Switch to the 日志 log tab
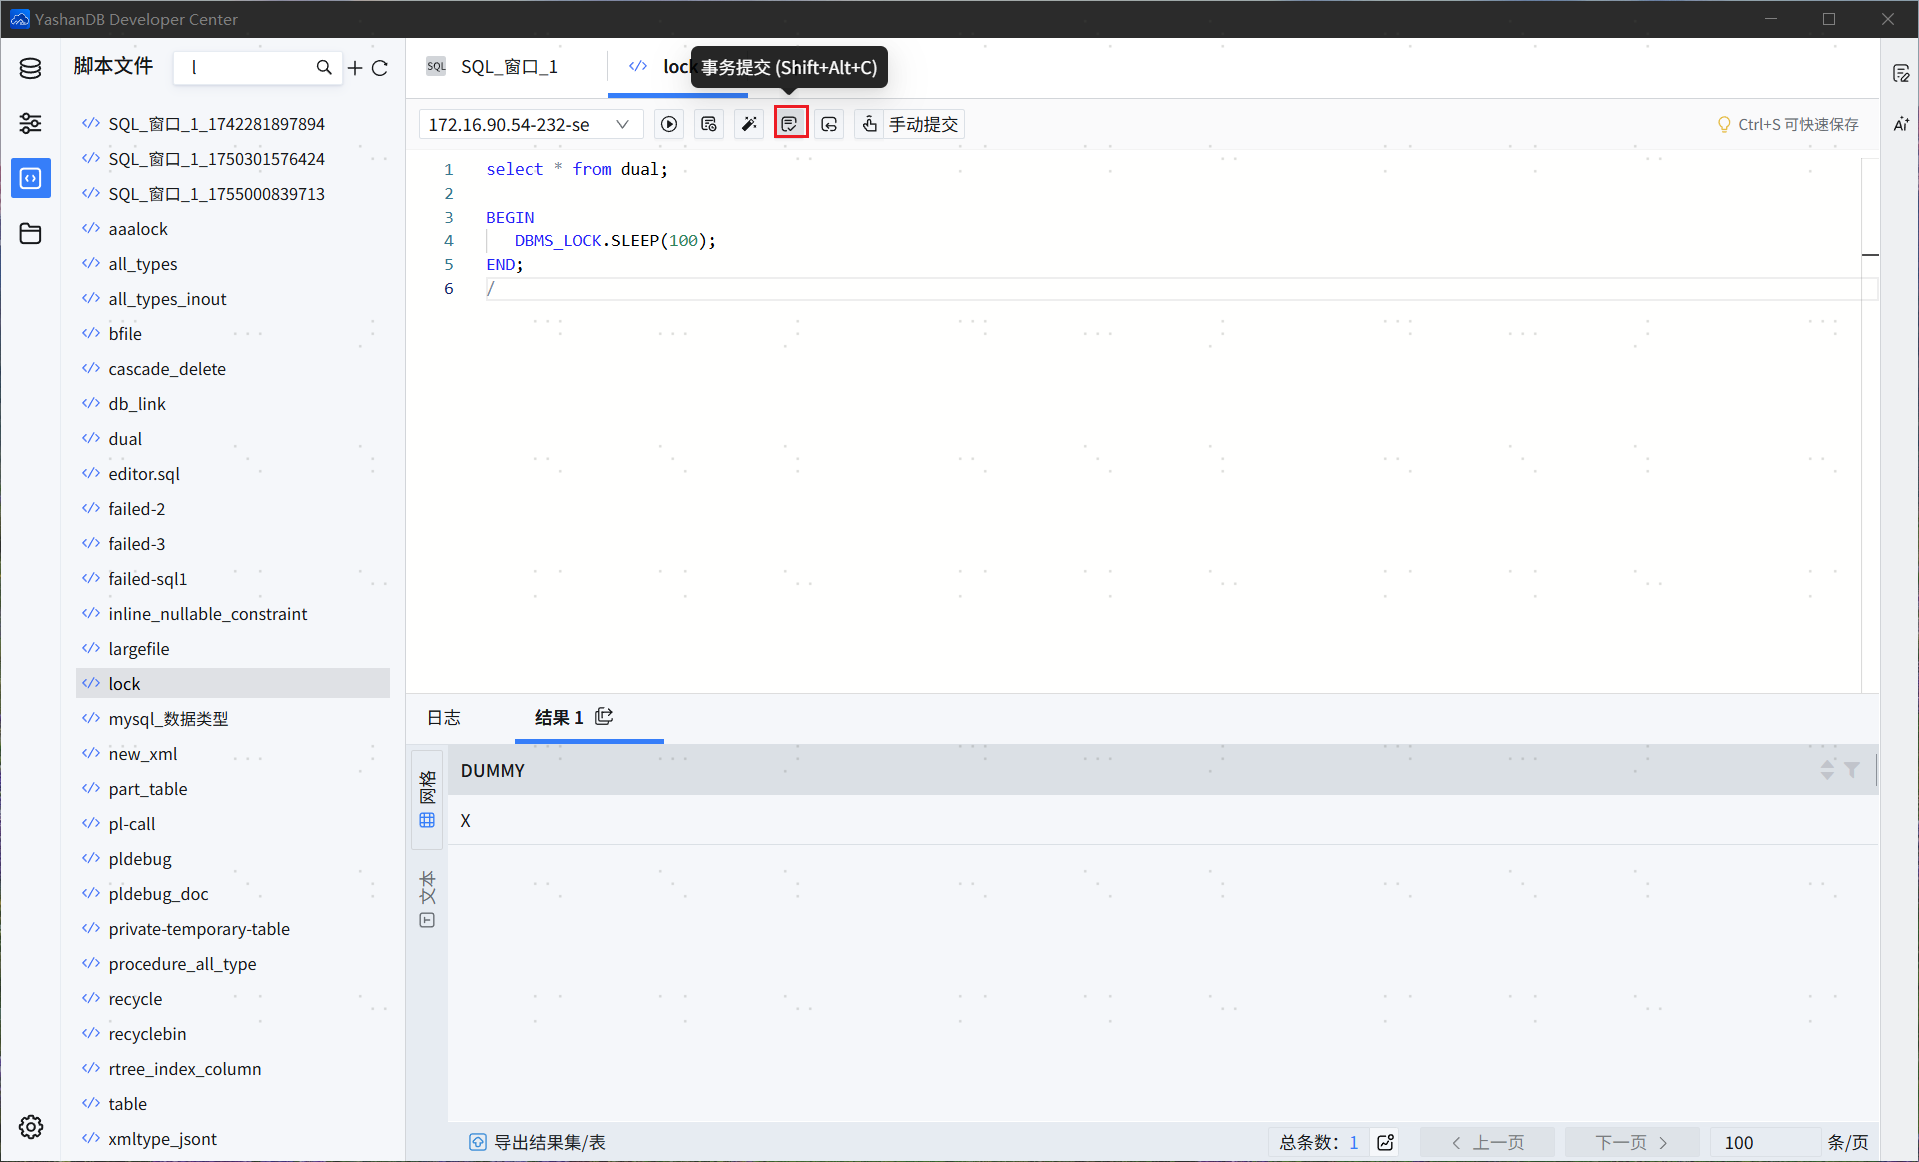 [x=443, y=718]
